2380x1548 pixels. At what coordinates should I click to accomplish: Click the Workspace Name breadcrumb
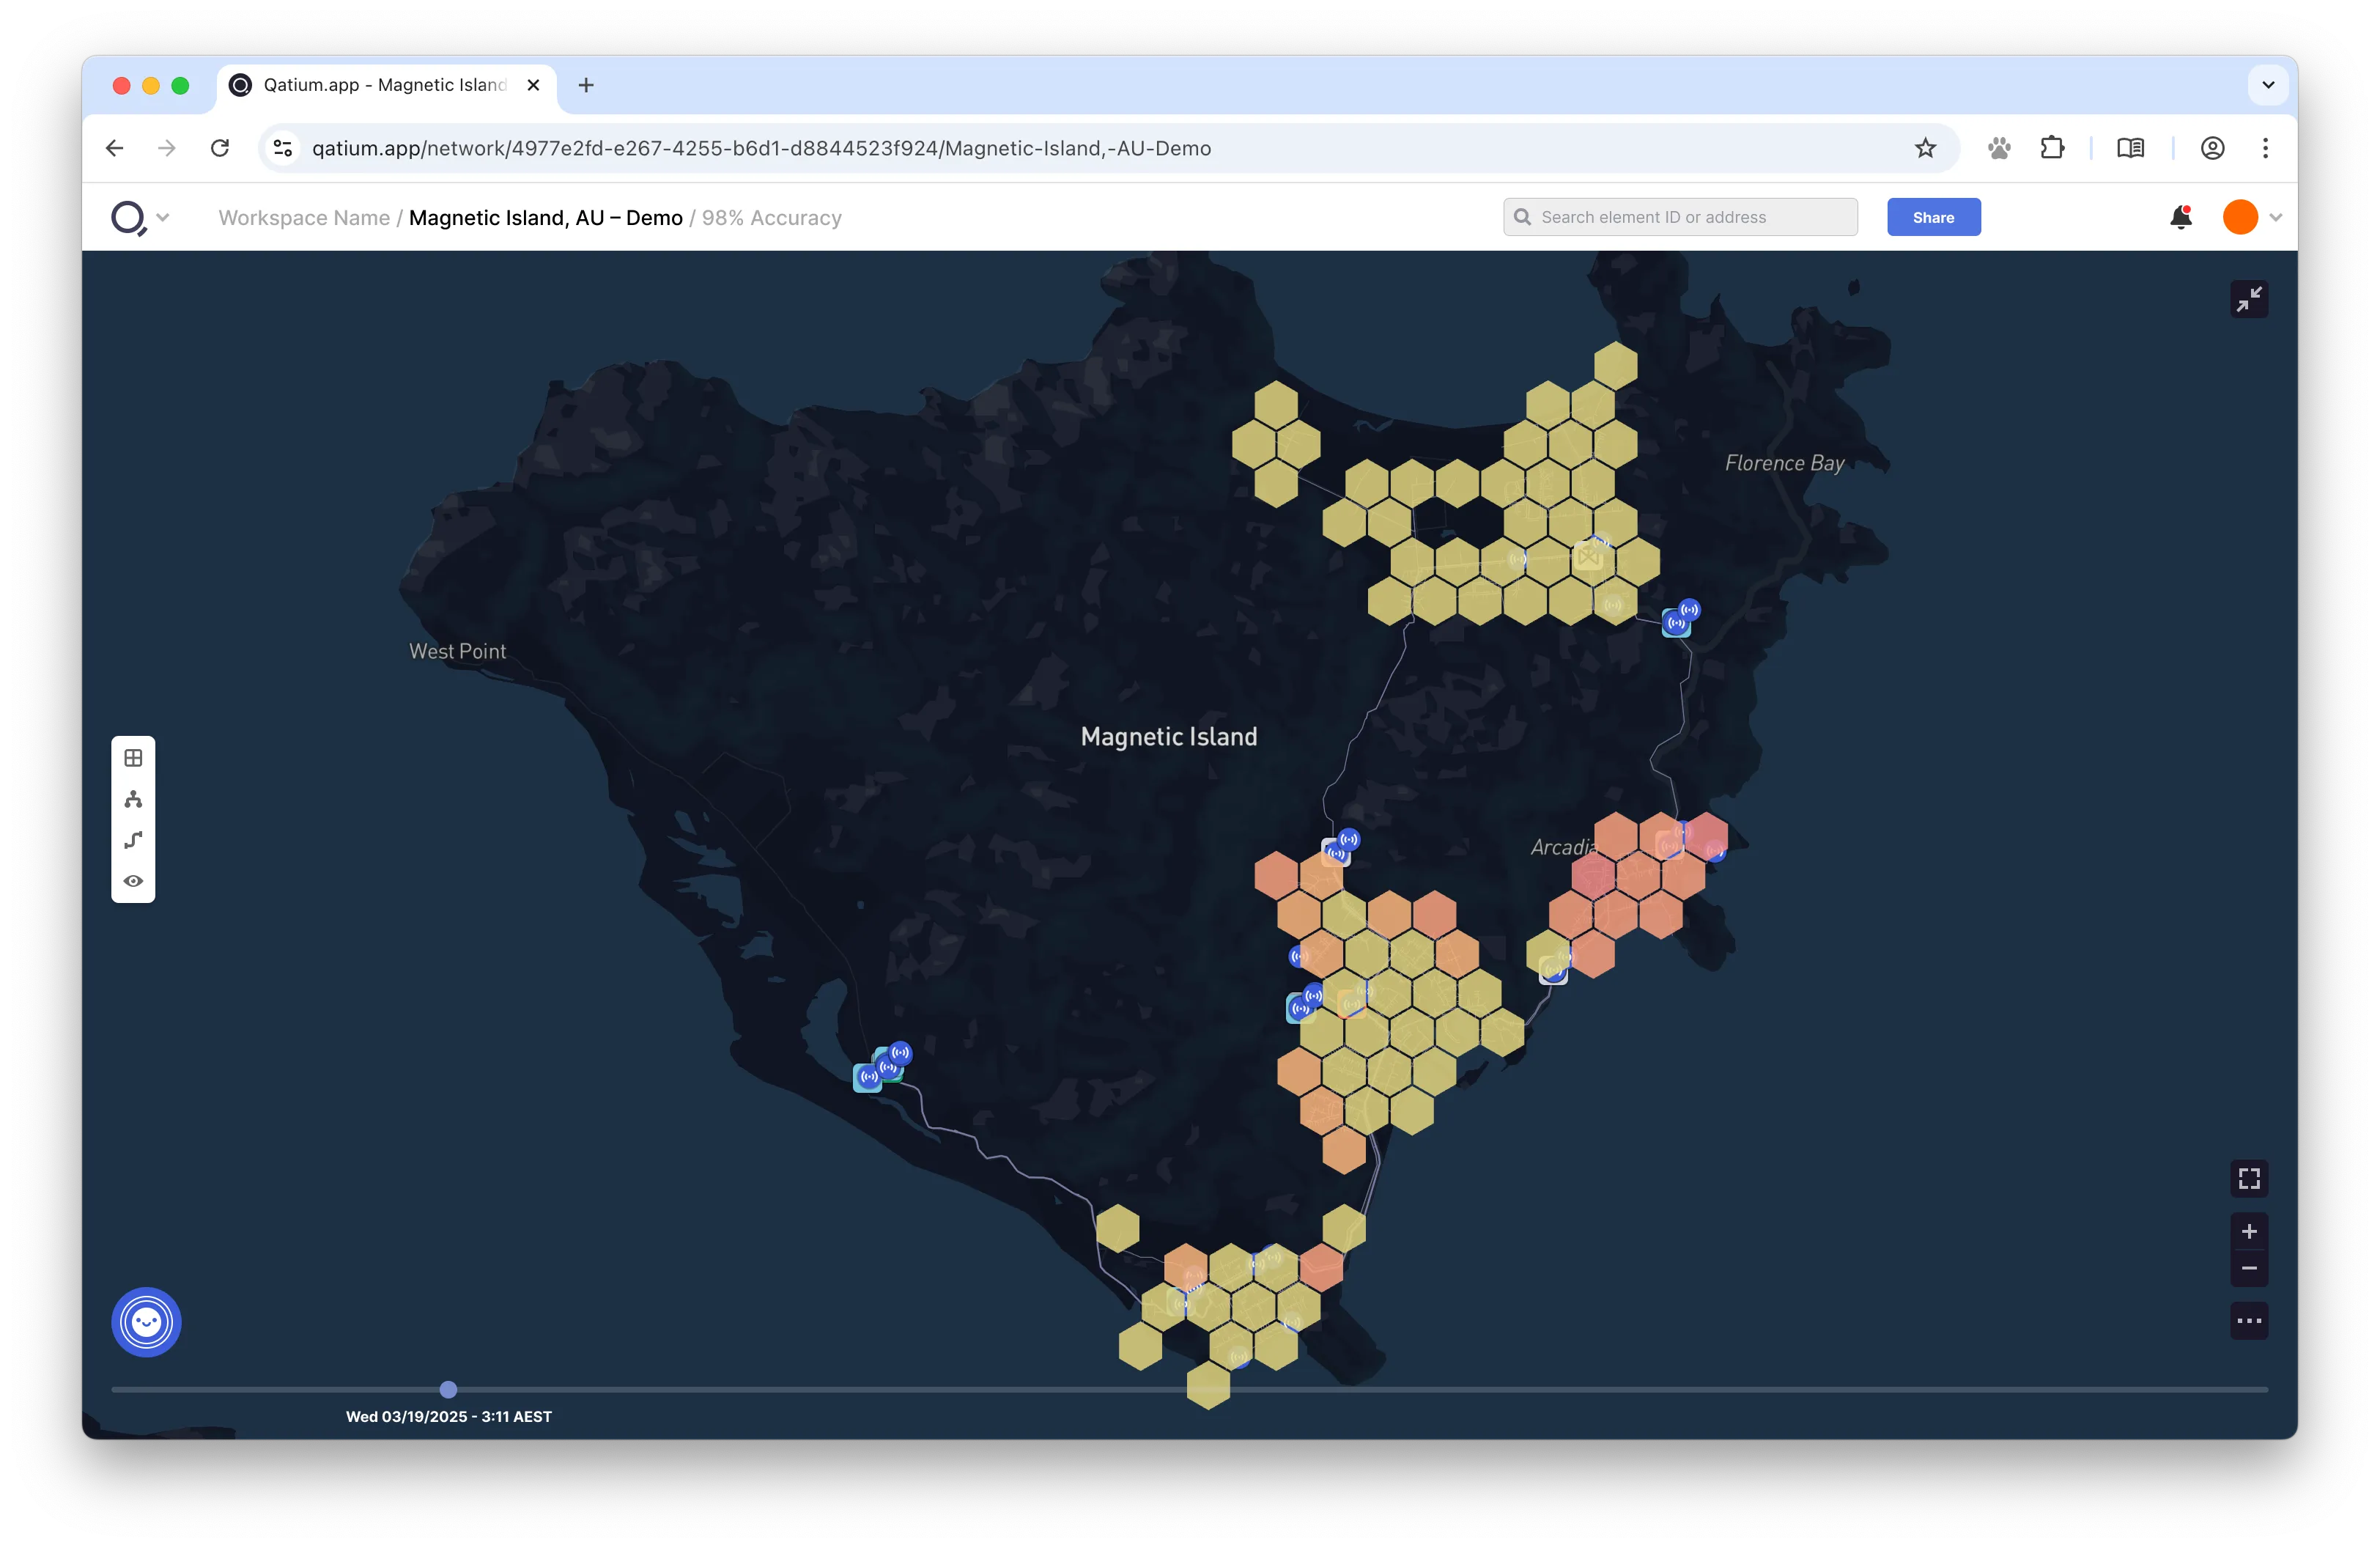303,217
